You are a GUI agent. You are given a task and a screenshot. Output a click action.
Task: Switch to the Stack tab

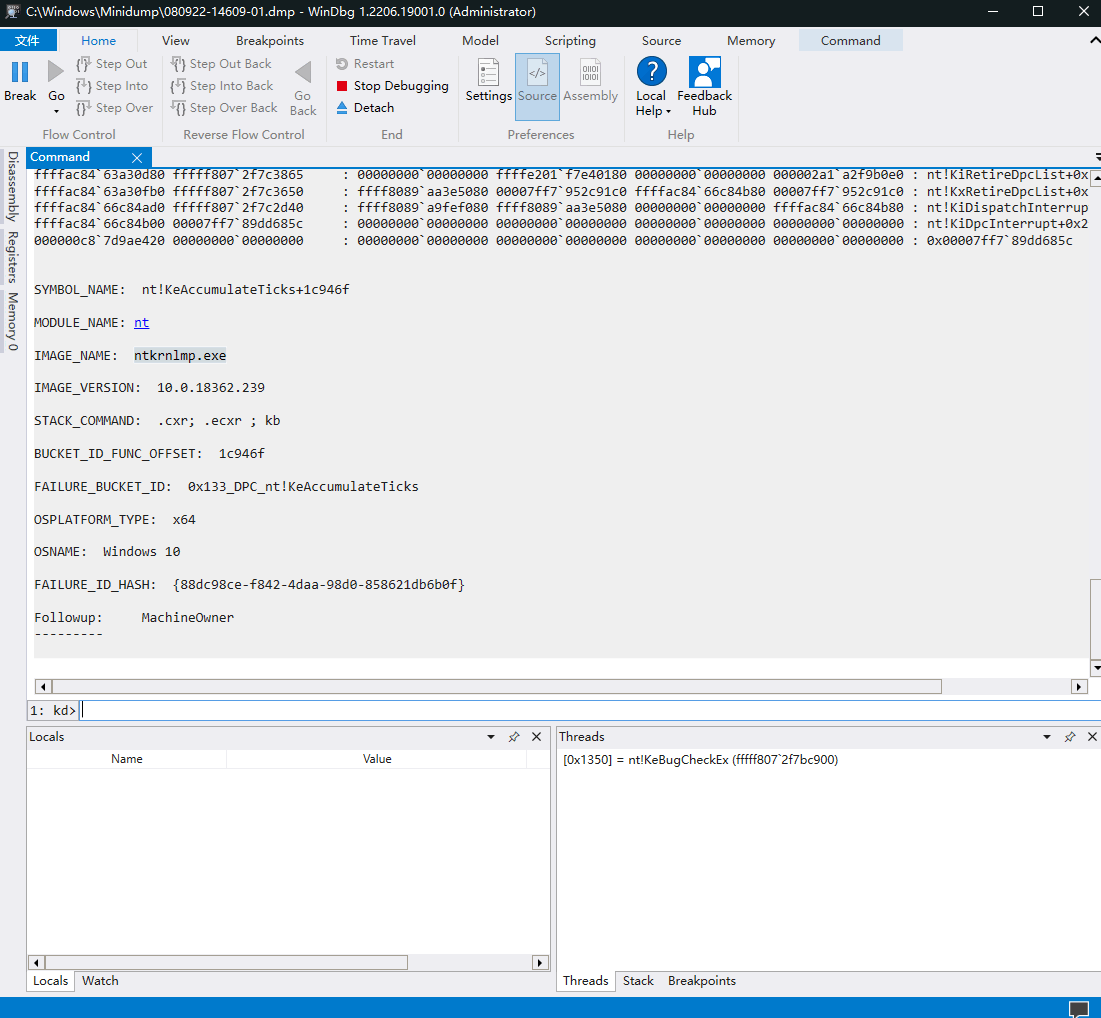[x=638, y=981]
